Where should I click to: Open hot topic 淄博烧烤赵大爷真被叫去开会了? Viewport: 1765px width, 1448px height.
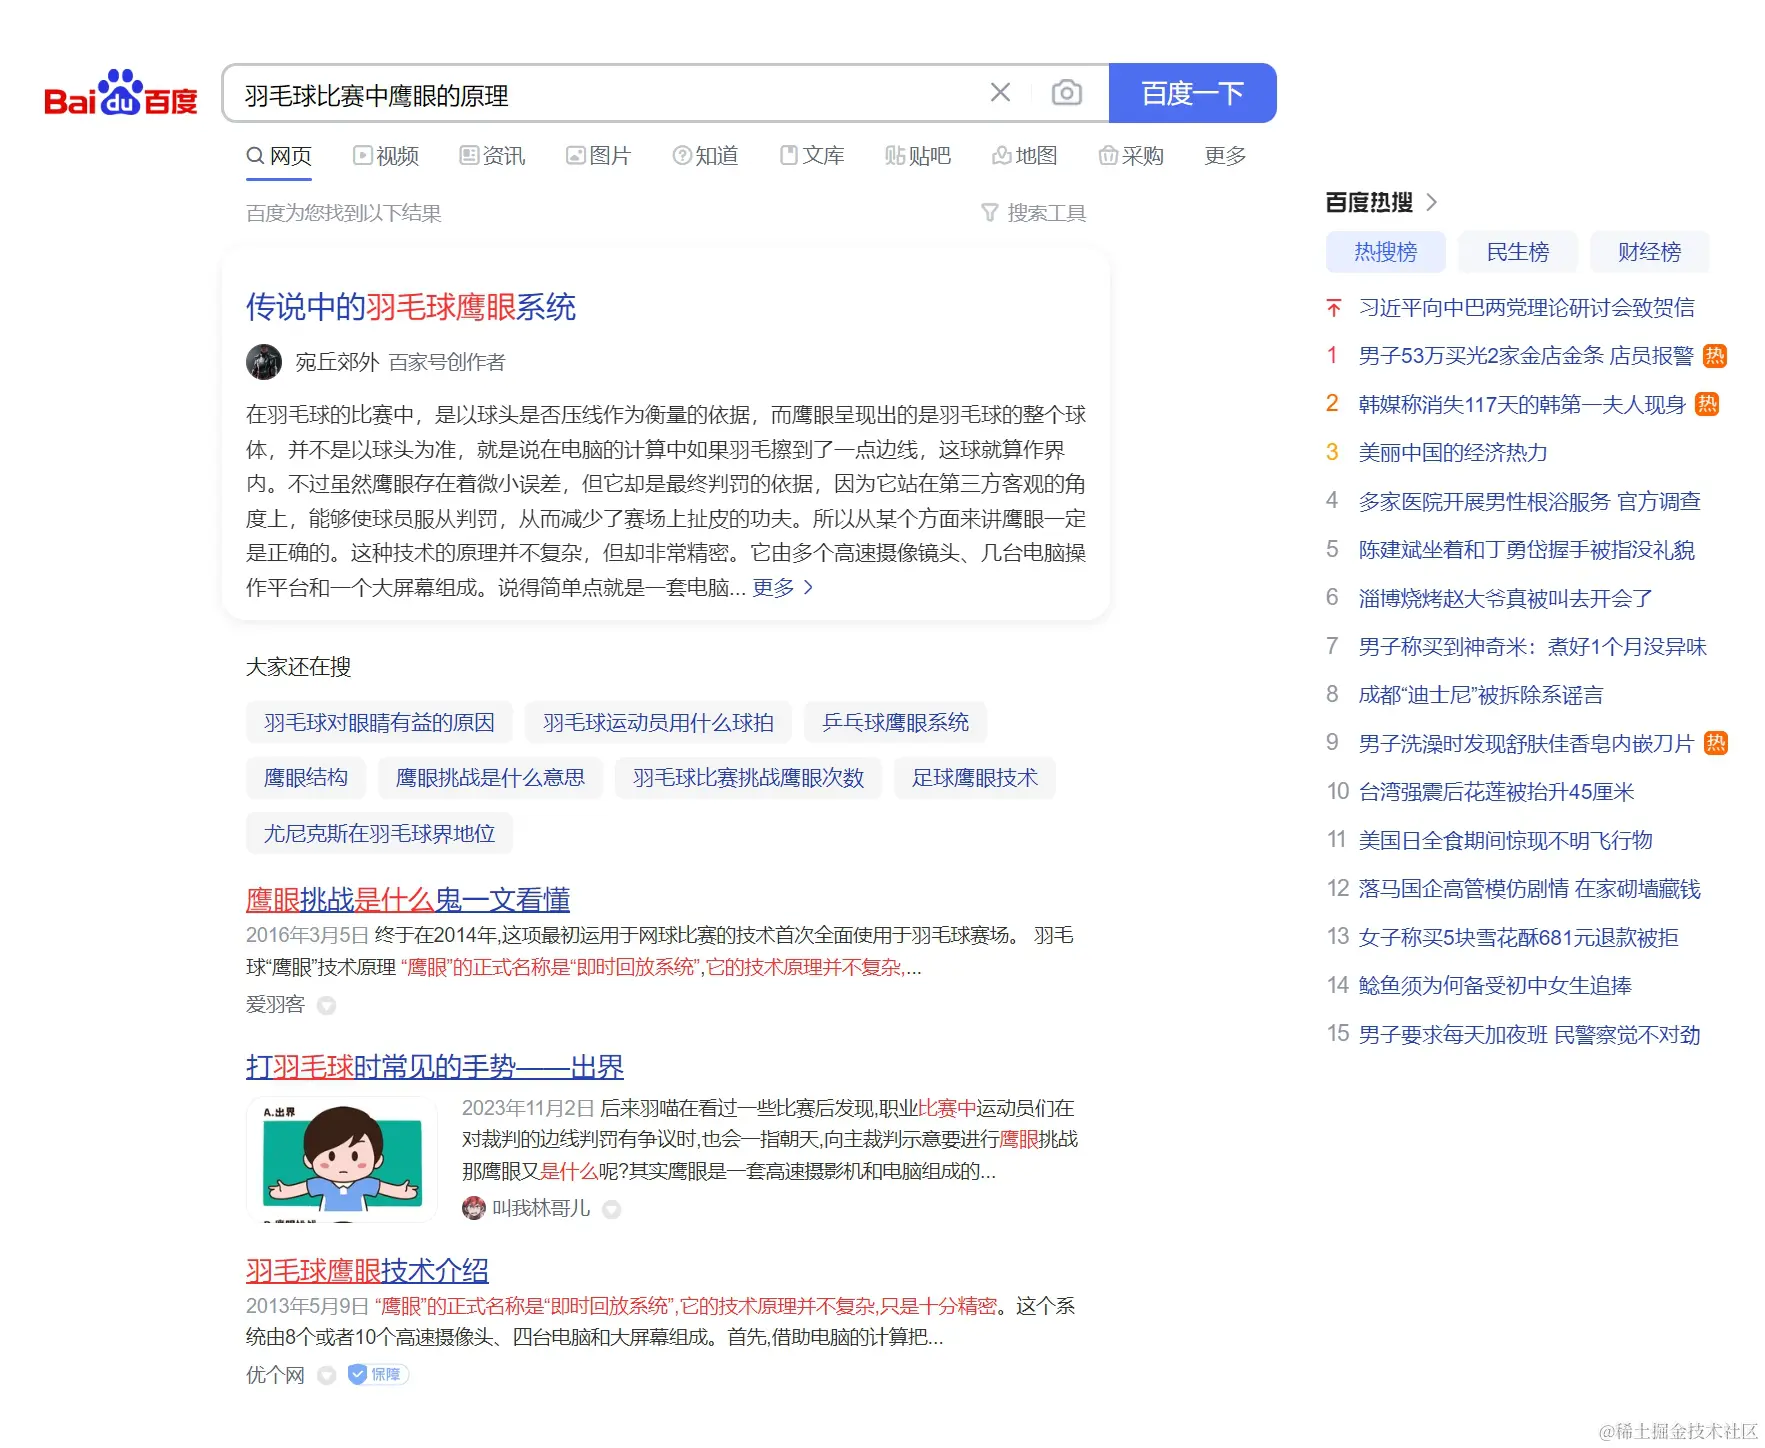point(1506,599)
